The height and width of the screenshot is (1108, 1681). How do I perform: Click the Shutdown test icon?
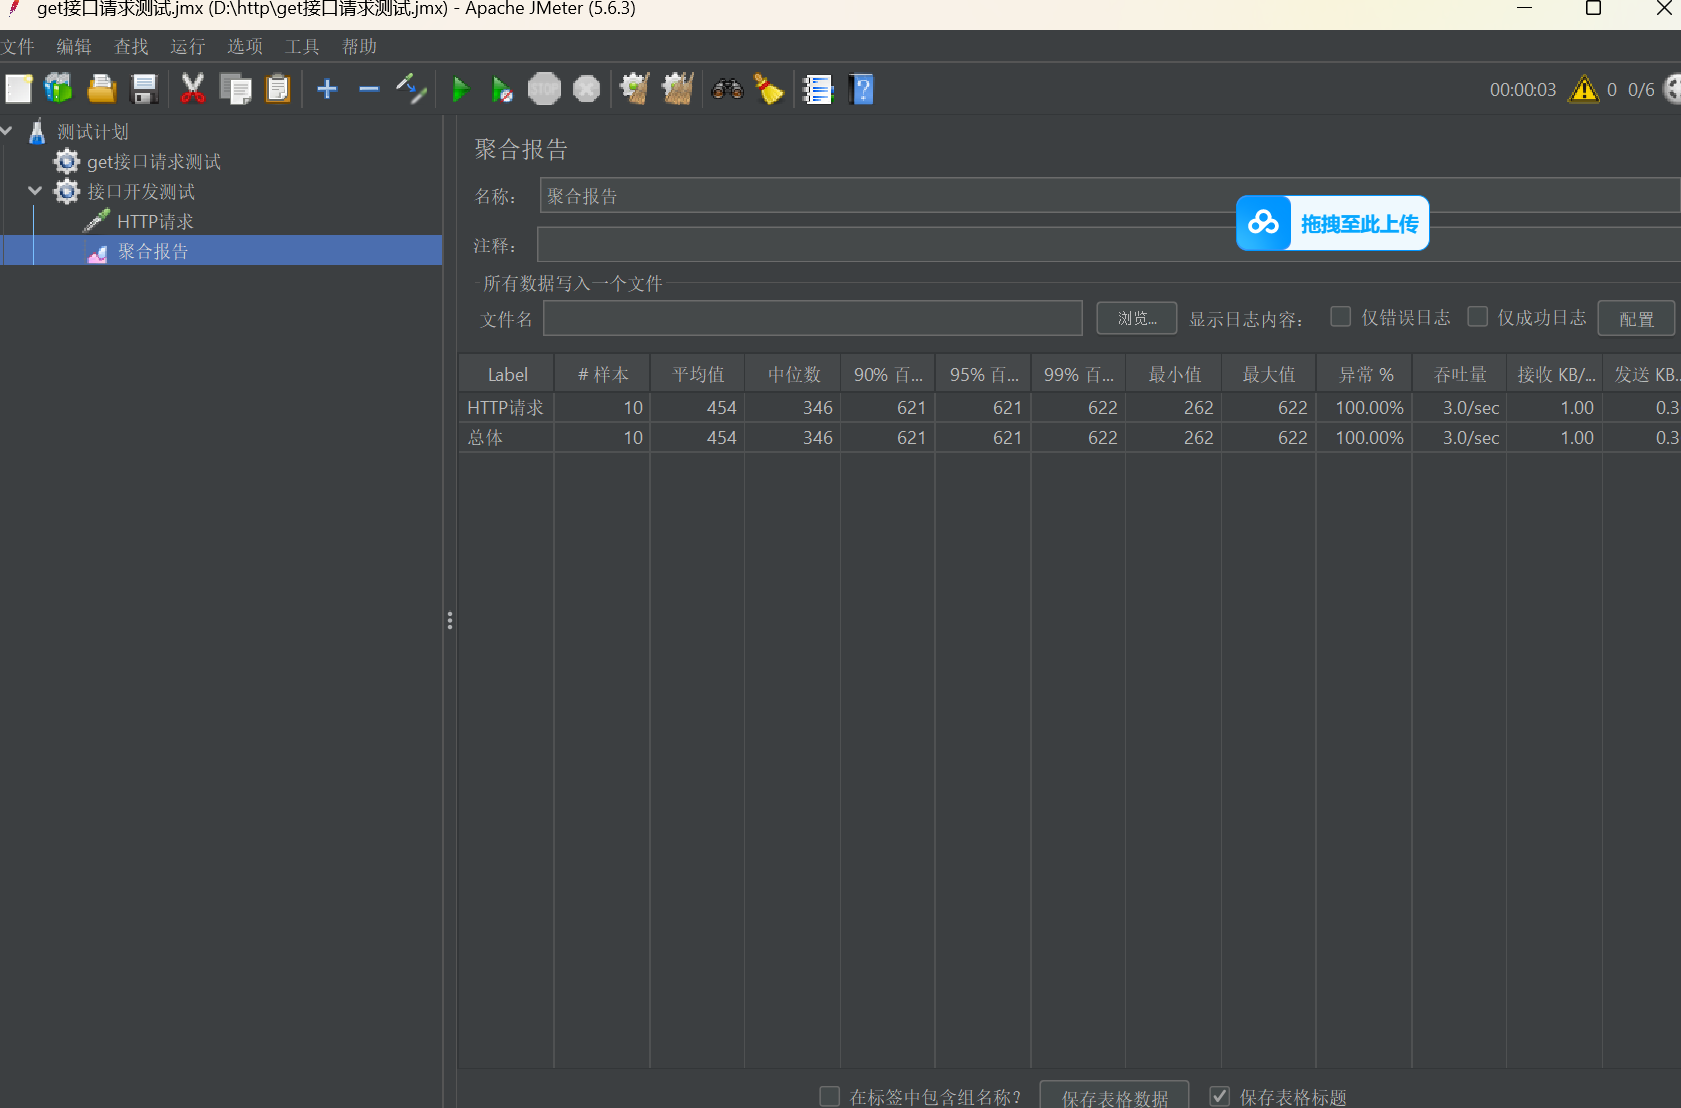click(x=587, y=89)
